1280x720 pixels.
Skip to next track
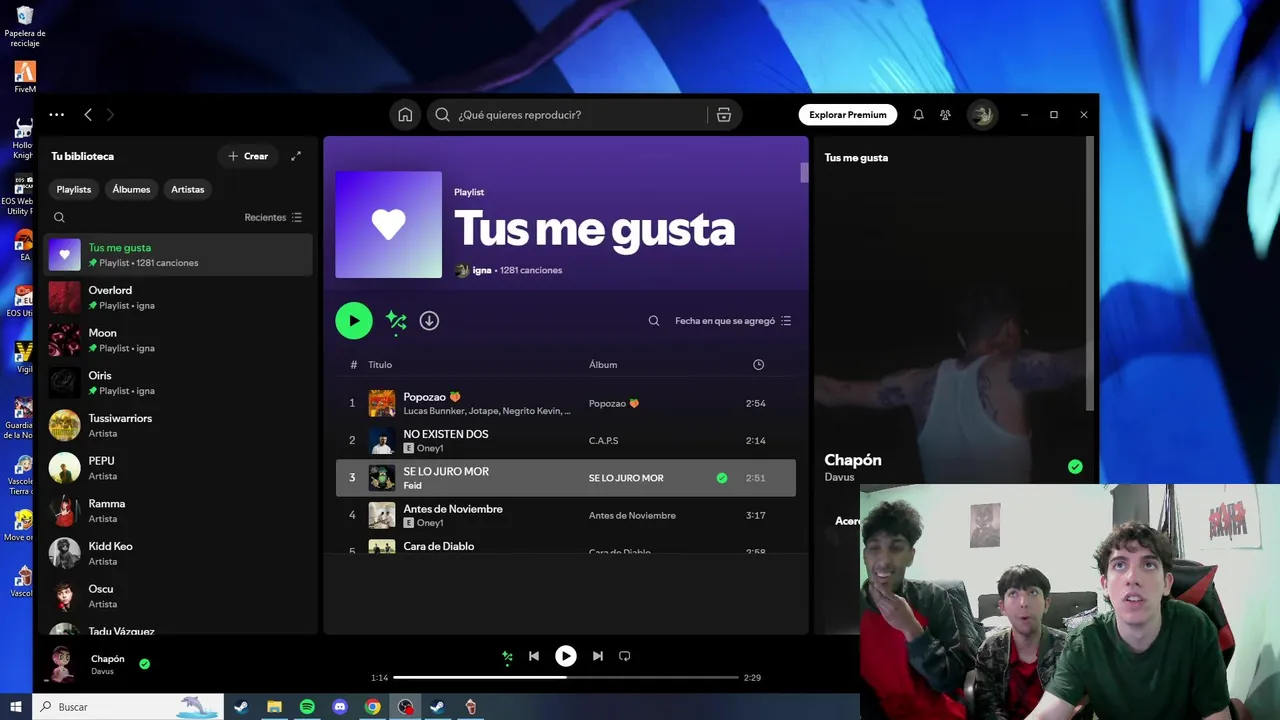click(x=598, y=656)
